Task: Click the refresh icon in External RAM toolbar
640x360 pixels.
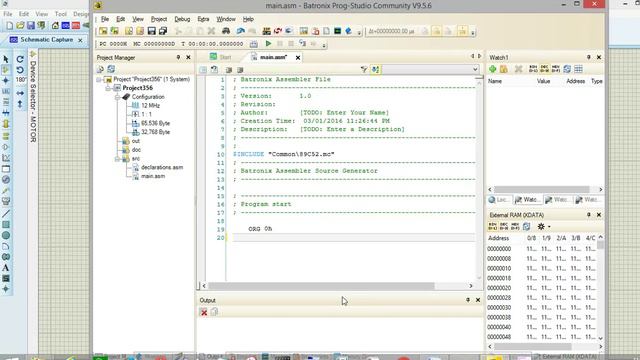Action: point(527,226)
